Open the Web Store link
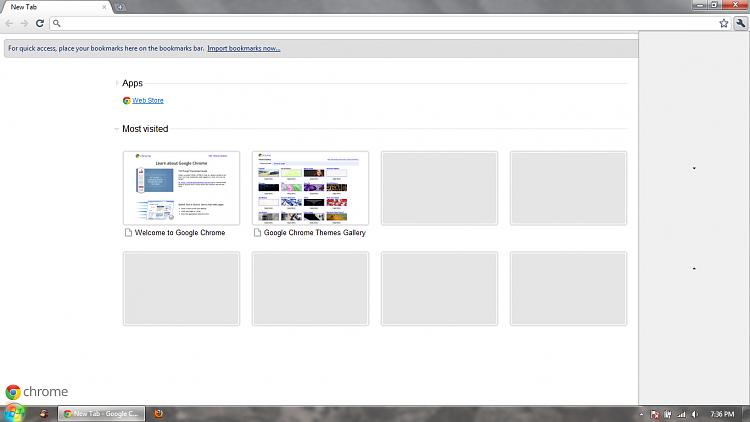This screenshot has height=422, width=750. click(x=147, y=100)
